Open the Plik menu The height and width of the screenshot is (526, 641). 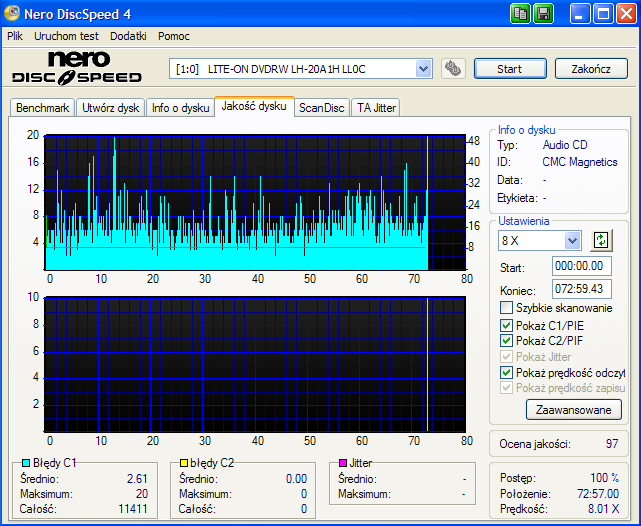click(15, 36)
